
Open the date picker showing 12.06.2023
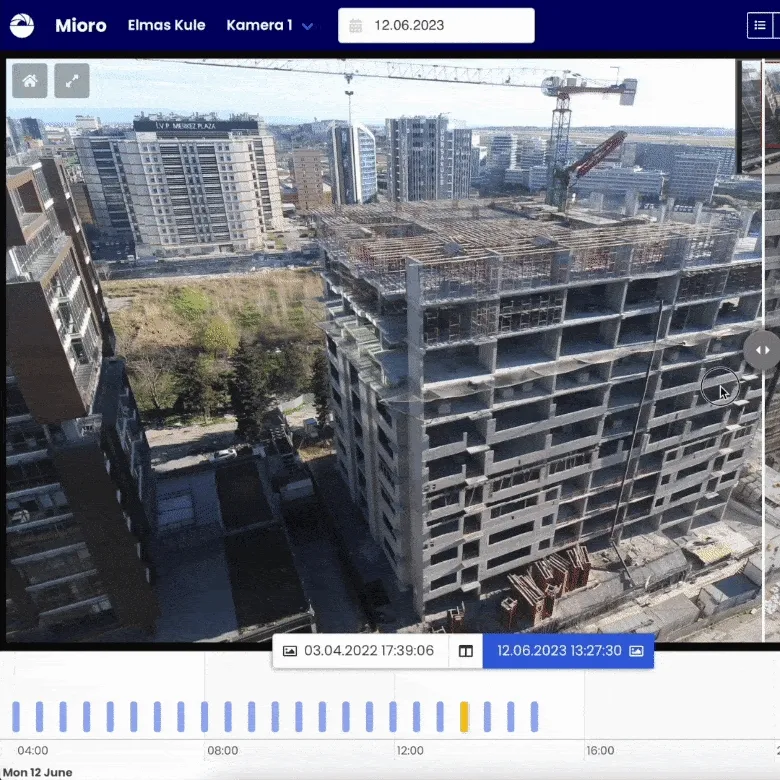(x=436, y=26)
